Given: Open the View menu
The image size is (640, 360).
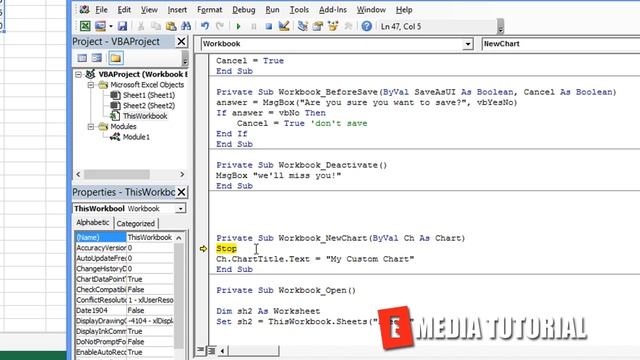Looking at the screenshot, I should point(149,9).
